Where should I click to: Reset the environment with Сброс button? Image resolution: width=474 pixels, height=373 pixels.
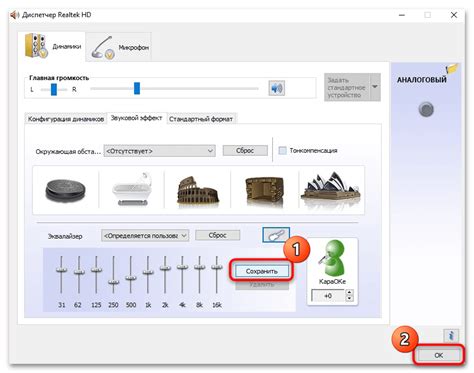click(245, 151)
